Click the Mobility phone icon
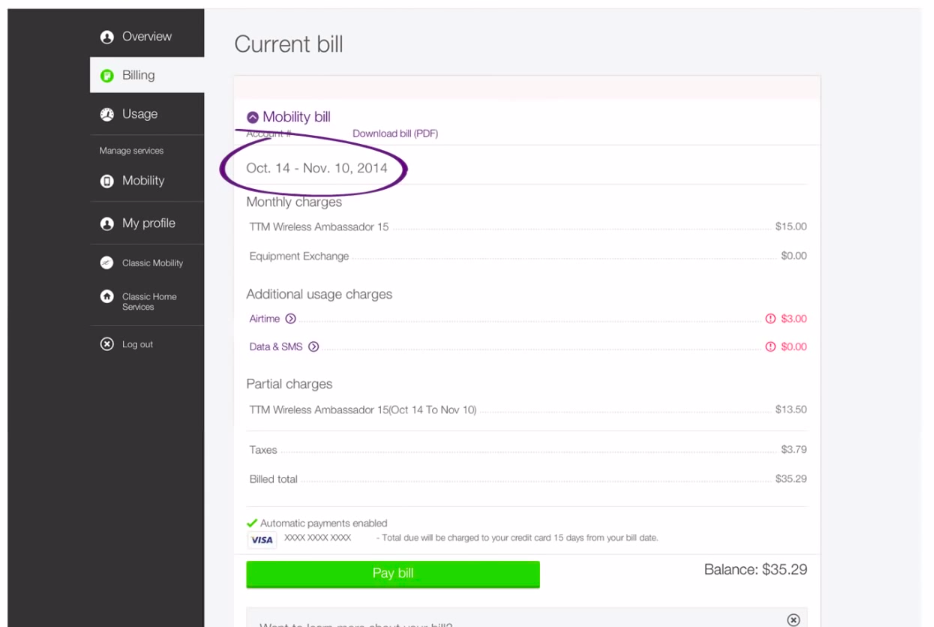This screenshot has width=934, height=627. [107, 182]
